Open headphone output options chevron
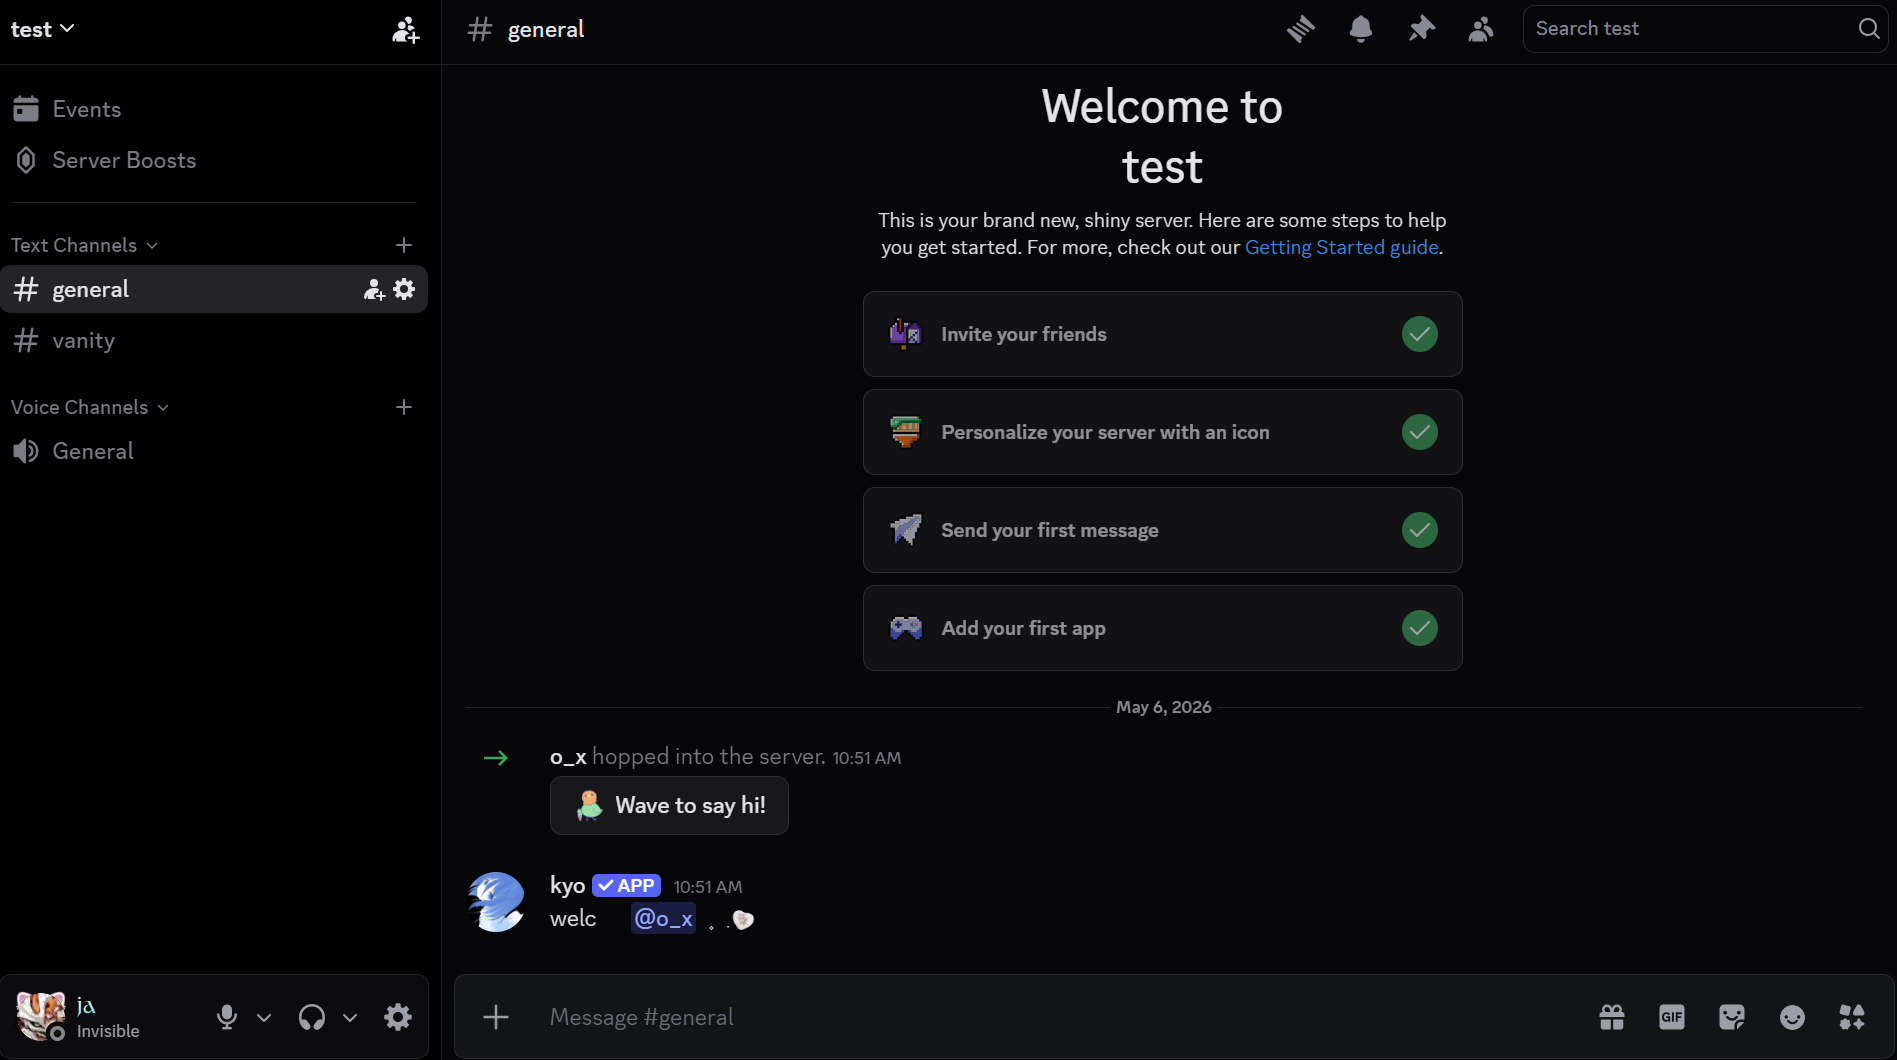The height and width of the screenshot is (1060, 1897). tap(350, 1017)
